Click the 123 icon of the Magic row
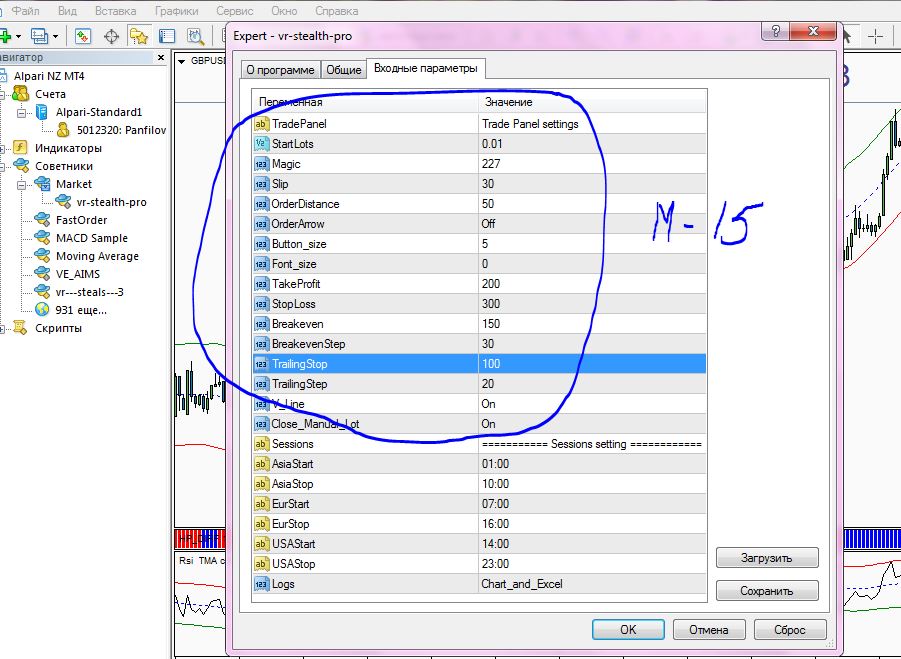Screen dimensions: 901x659 (261, 164)
